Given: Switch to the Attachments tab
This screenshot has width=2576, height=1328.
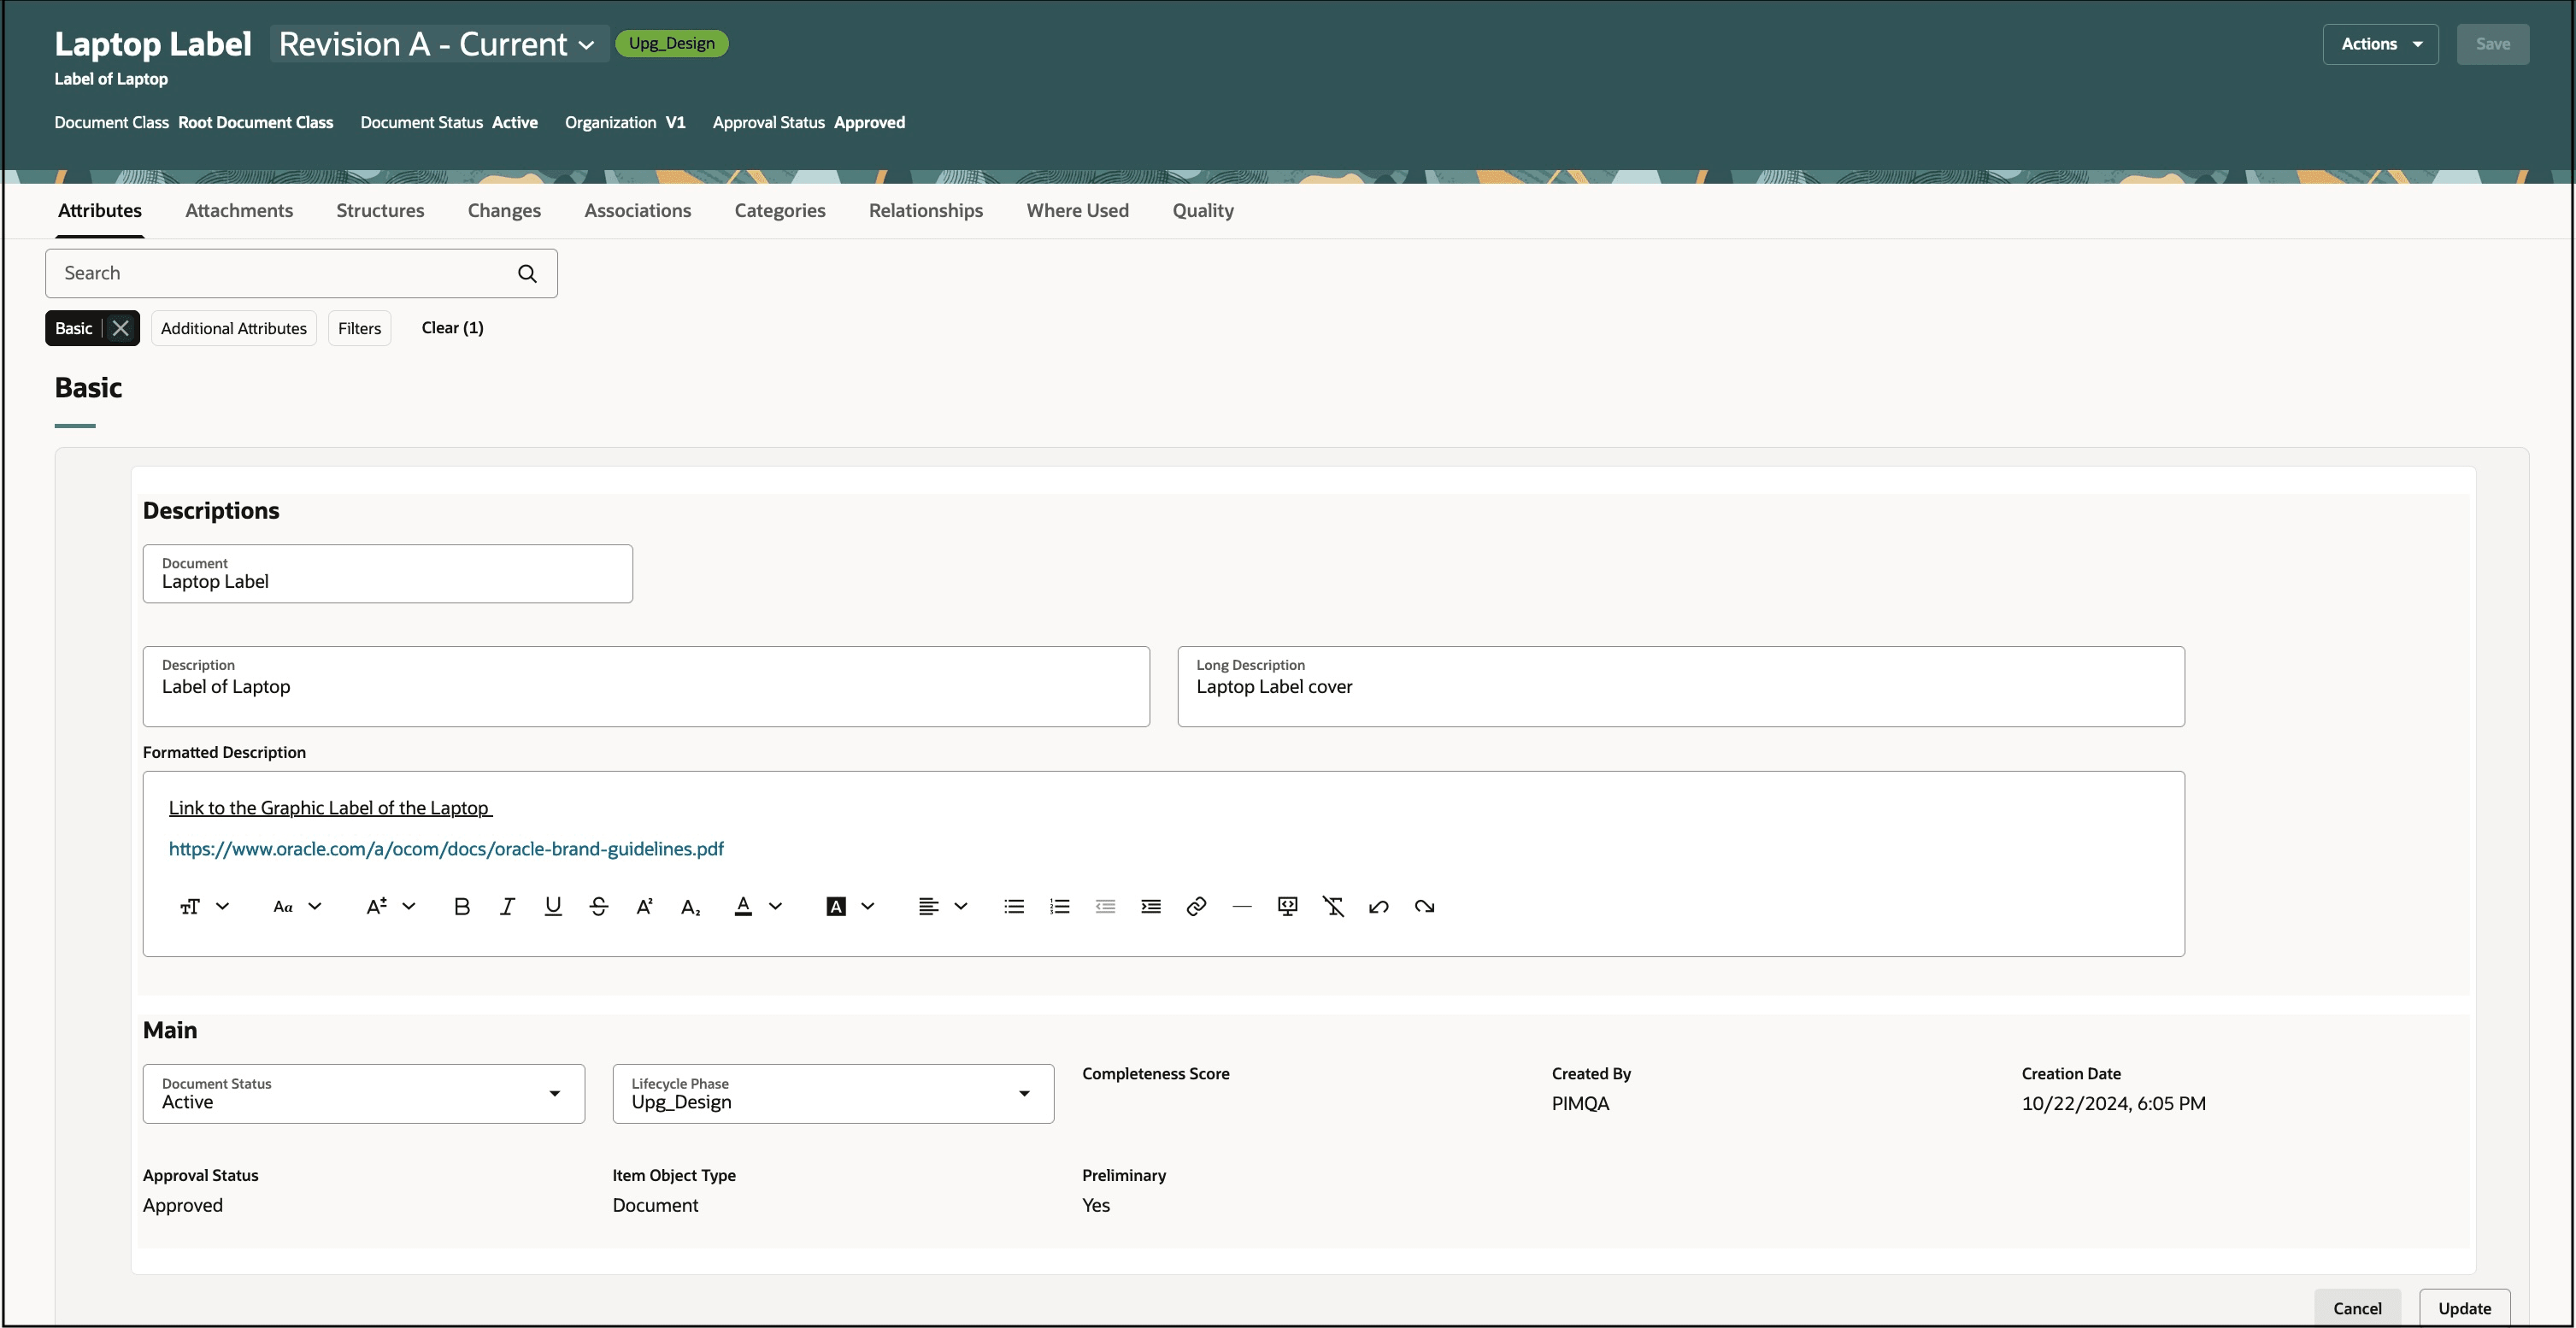Looking at the screenshot, I should coord(239,210).
